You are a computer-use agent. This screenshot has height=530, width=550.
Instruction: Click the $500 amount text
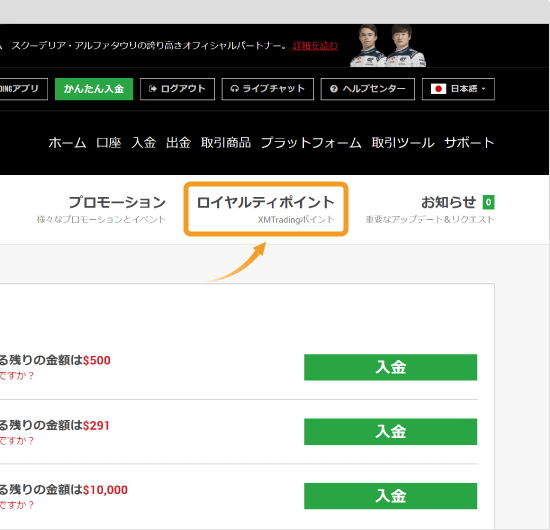[97, 360]
